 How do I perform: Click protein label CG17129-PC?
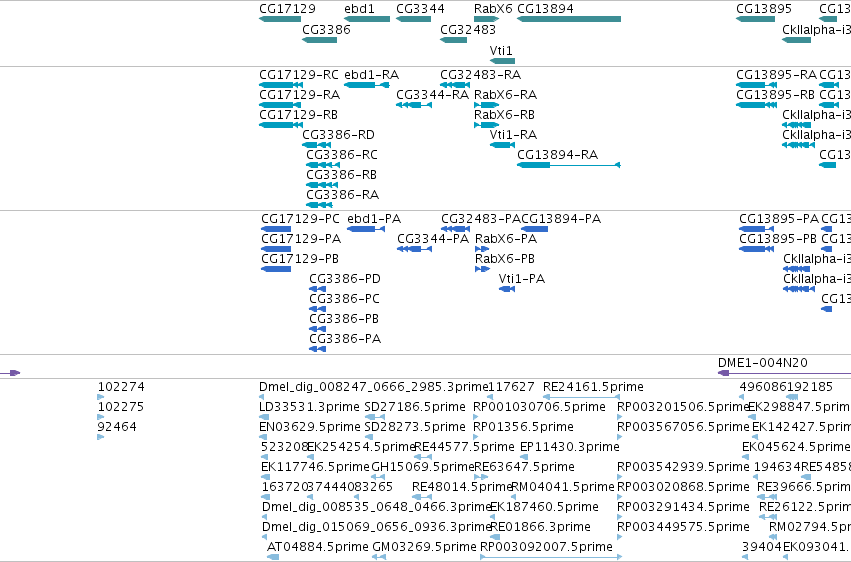tap(300, 219)
